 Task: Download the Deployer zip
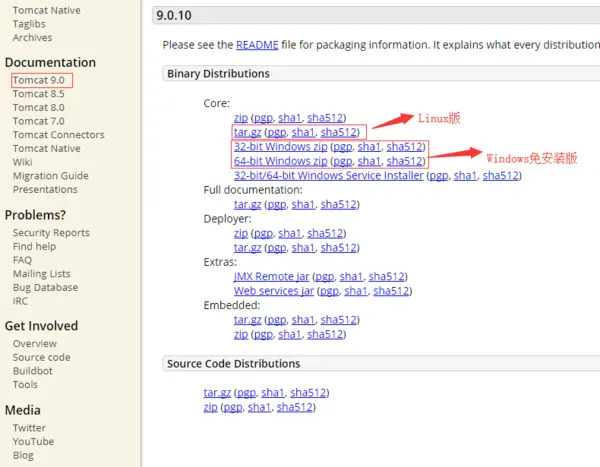point(241,234)
